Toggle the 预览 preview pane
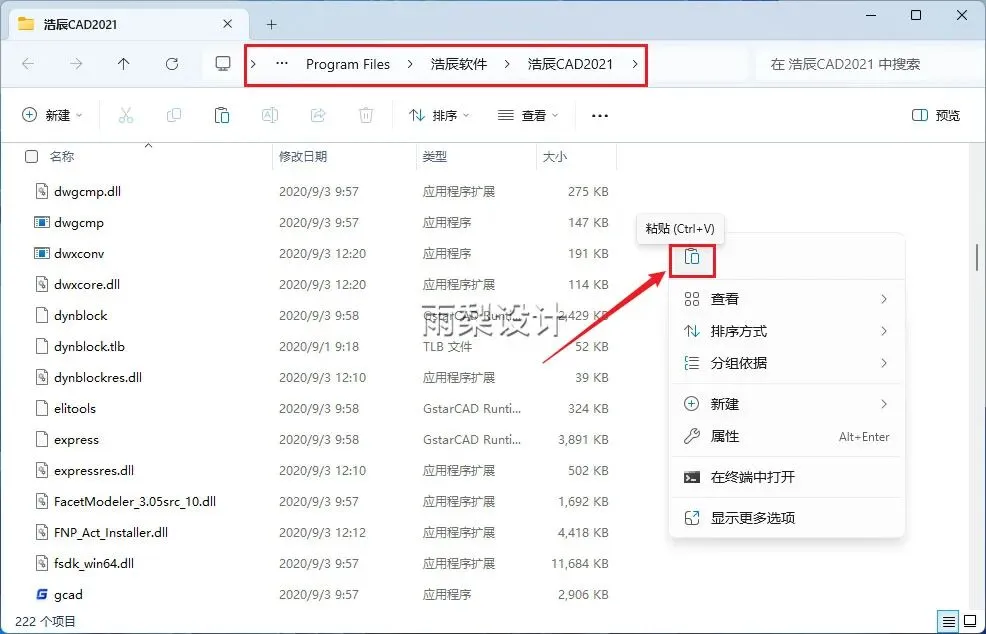986x634 pixels. click(936, 115)
